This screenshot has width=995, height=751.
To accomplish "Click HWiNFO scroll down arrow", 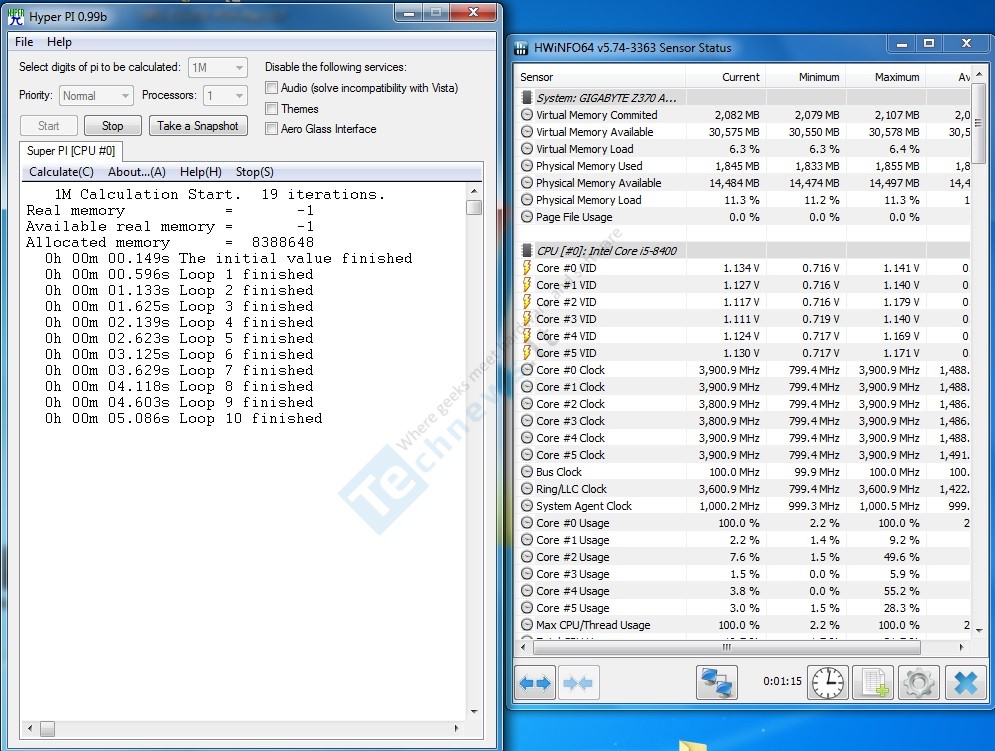I will [x=979, y=630].
